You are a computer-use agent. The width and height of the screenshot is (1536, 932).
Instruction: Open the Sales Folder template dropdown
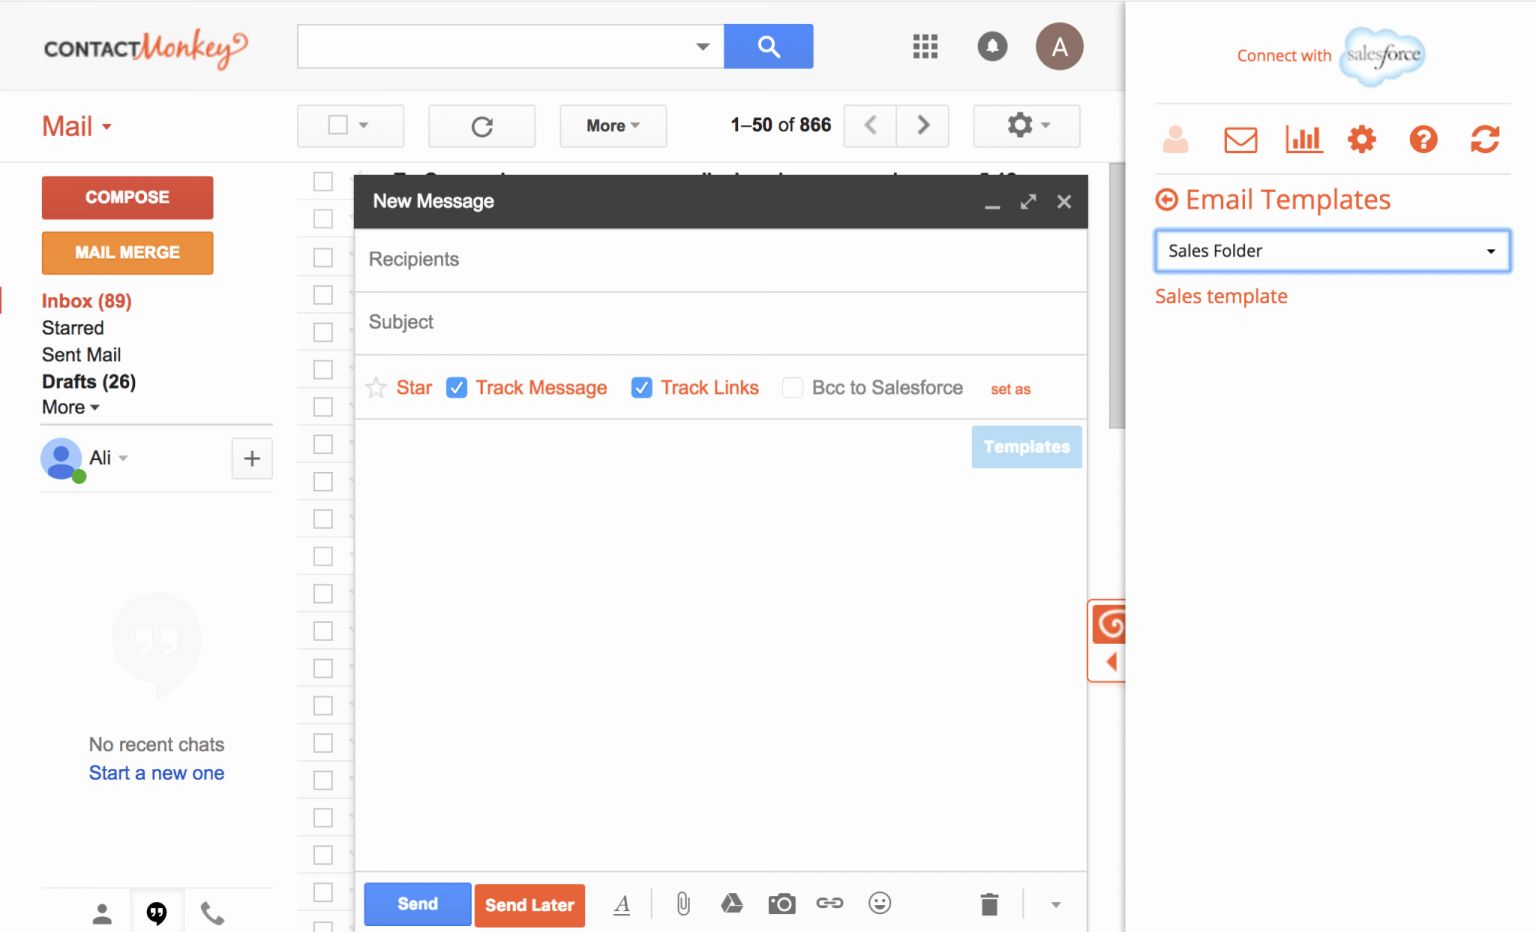[x=1332, y=251]
